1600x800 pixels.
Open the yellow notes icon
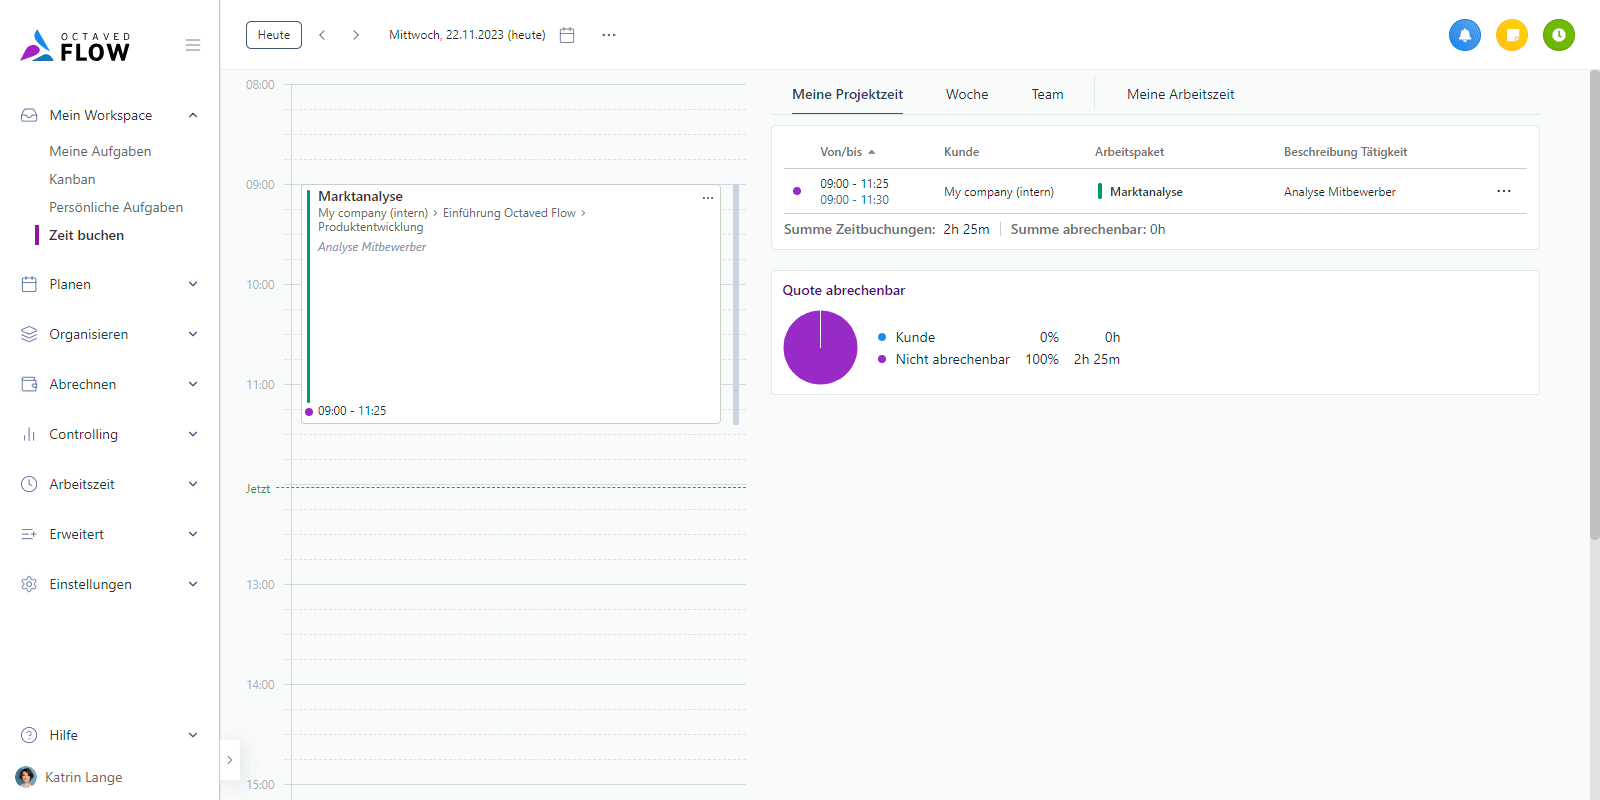1511,35
